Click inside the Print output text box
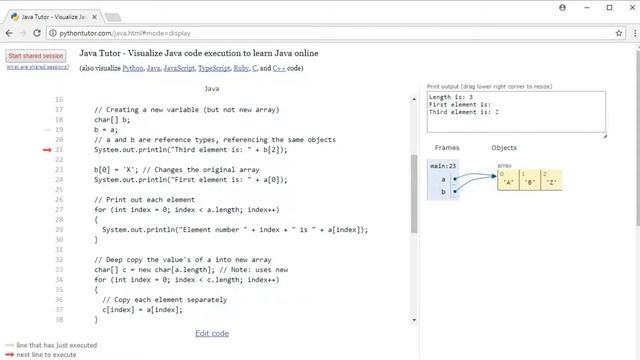 516,112
